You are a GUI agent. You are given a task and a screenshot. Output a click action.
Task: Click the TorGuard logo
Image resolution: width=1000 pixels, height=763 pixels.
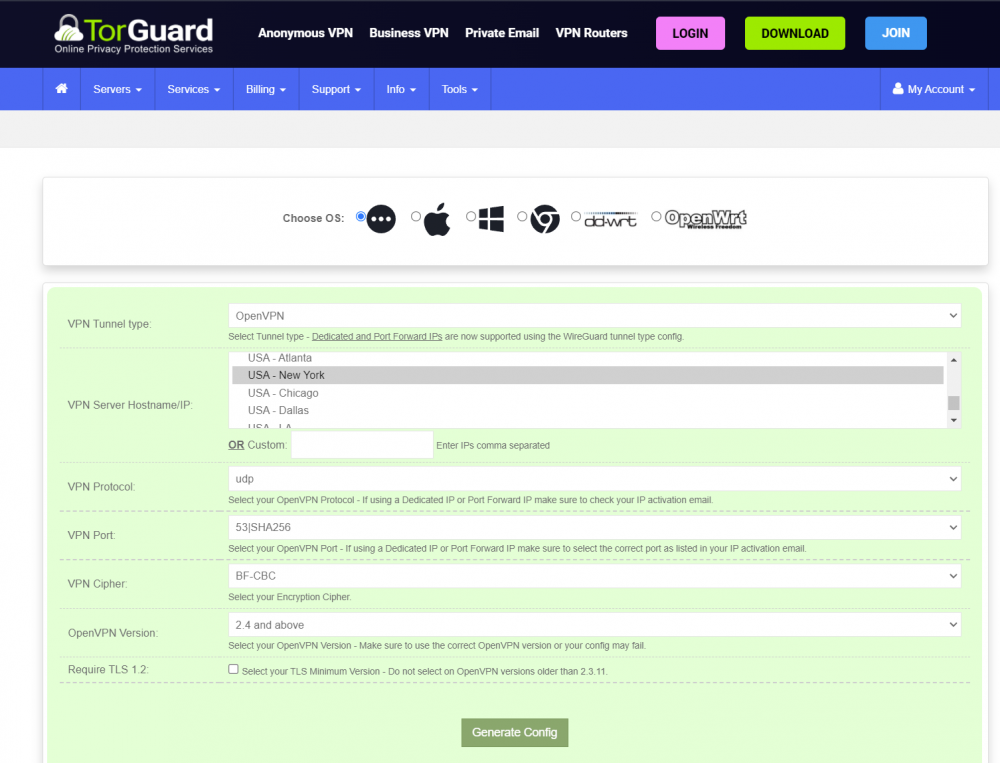click(133, 34)
